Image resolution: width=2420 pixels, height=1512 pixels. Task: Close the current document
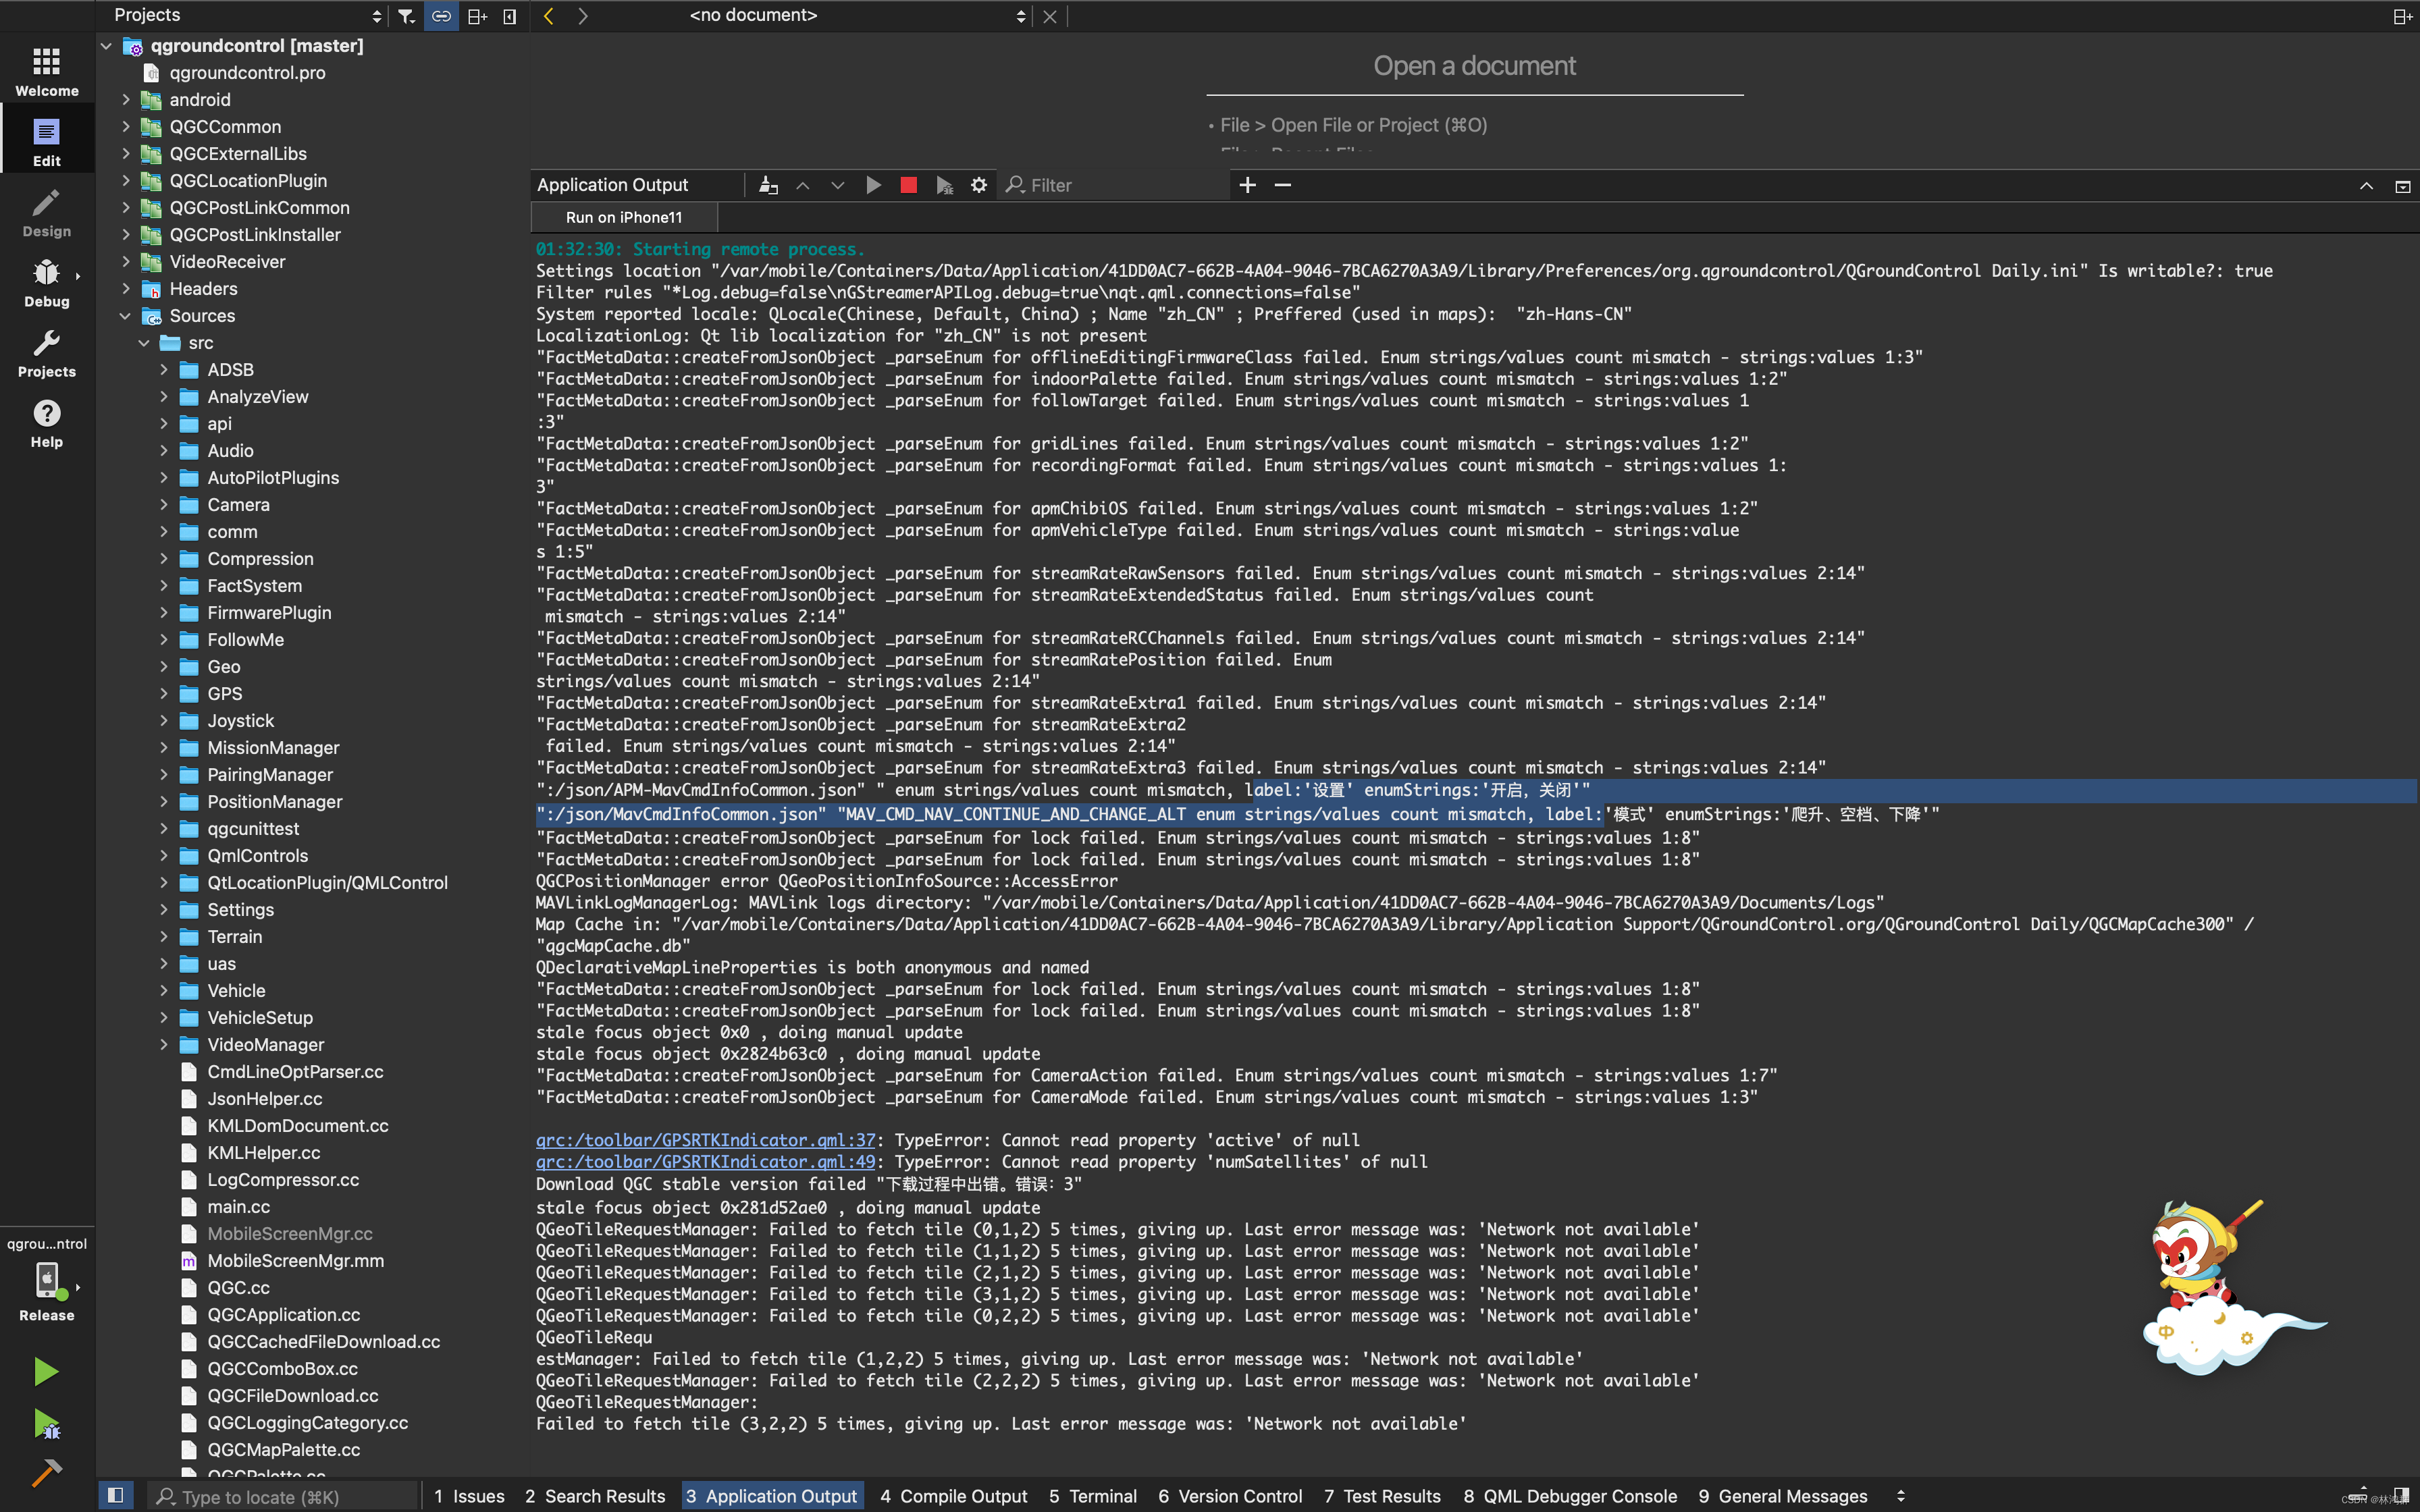tap(1049, 16)
